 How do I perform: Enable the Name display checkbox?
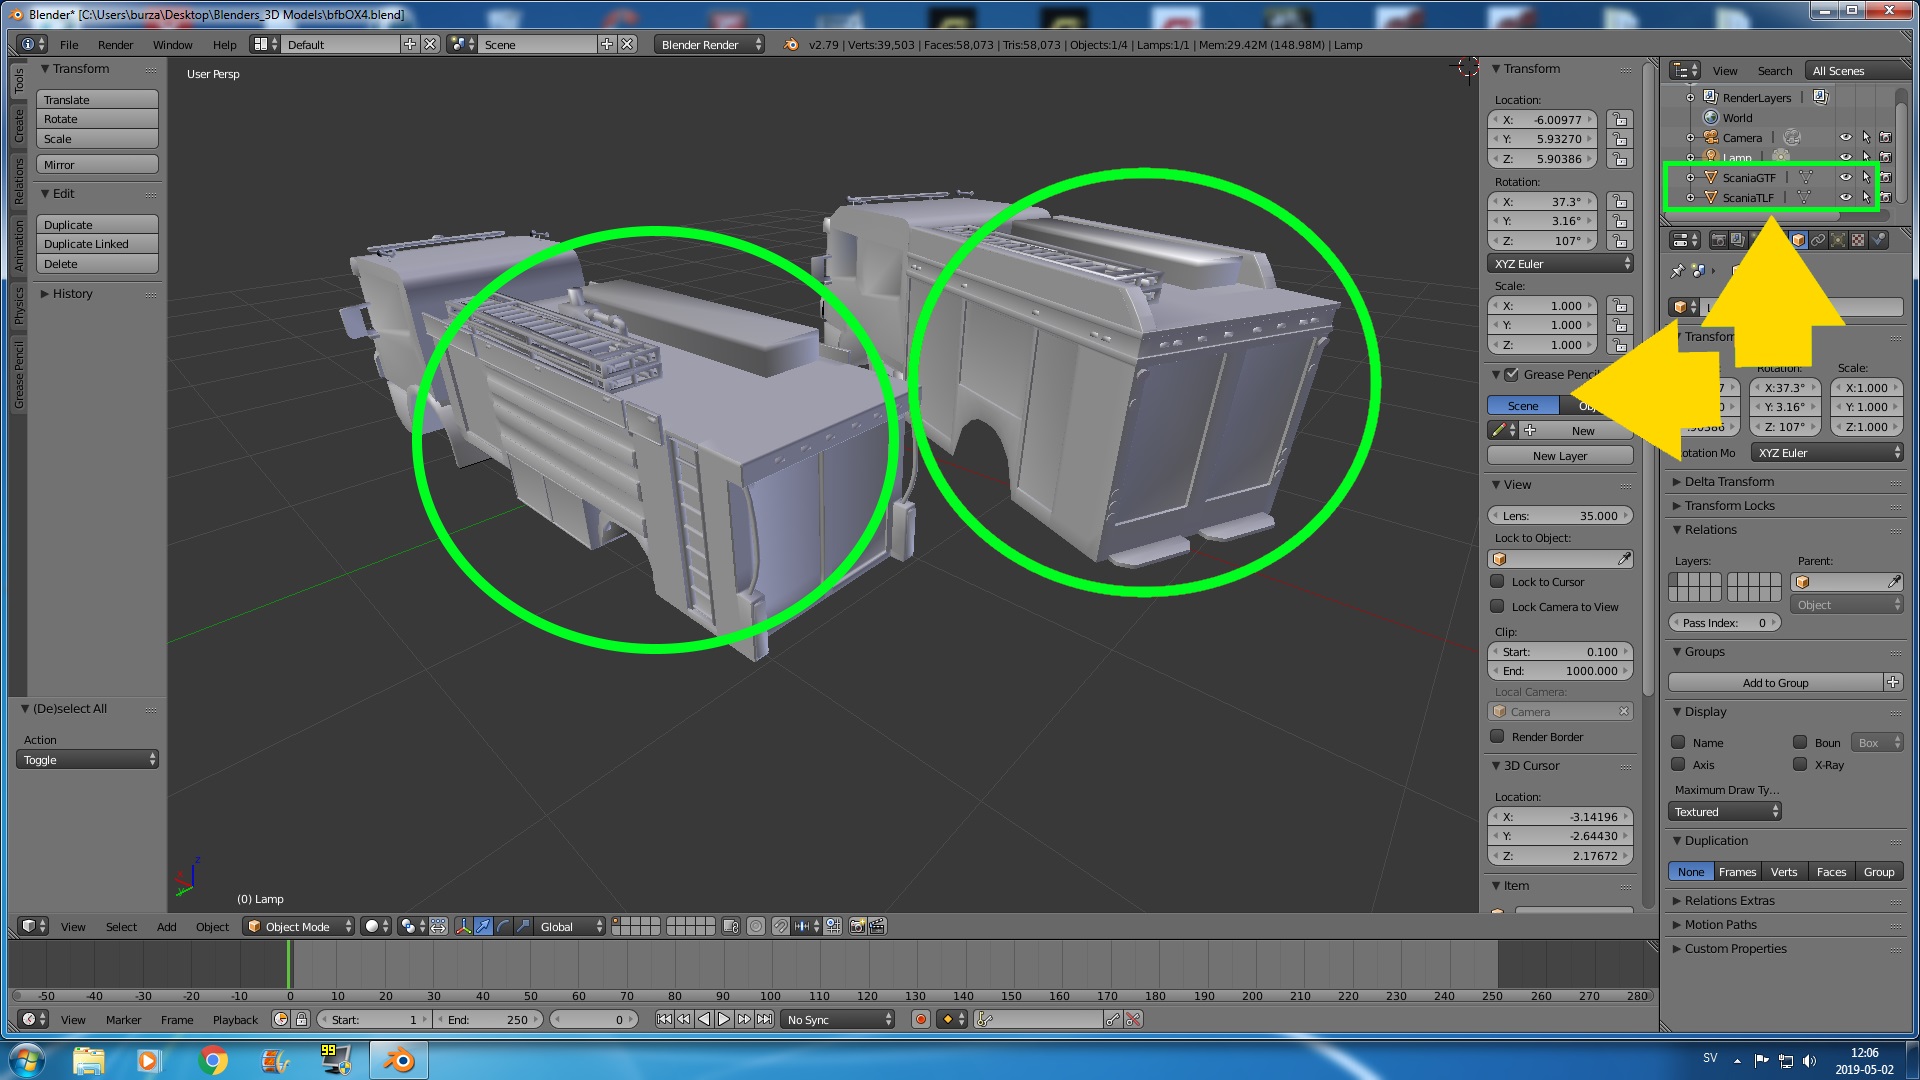[x=1678, y=743]
